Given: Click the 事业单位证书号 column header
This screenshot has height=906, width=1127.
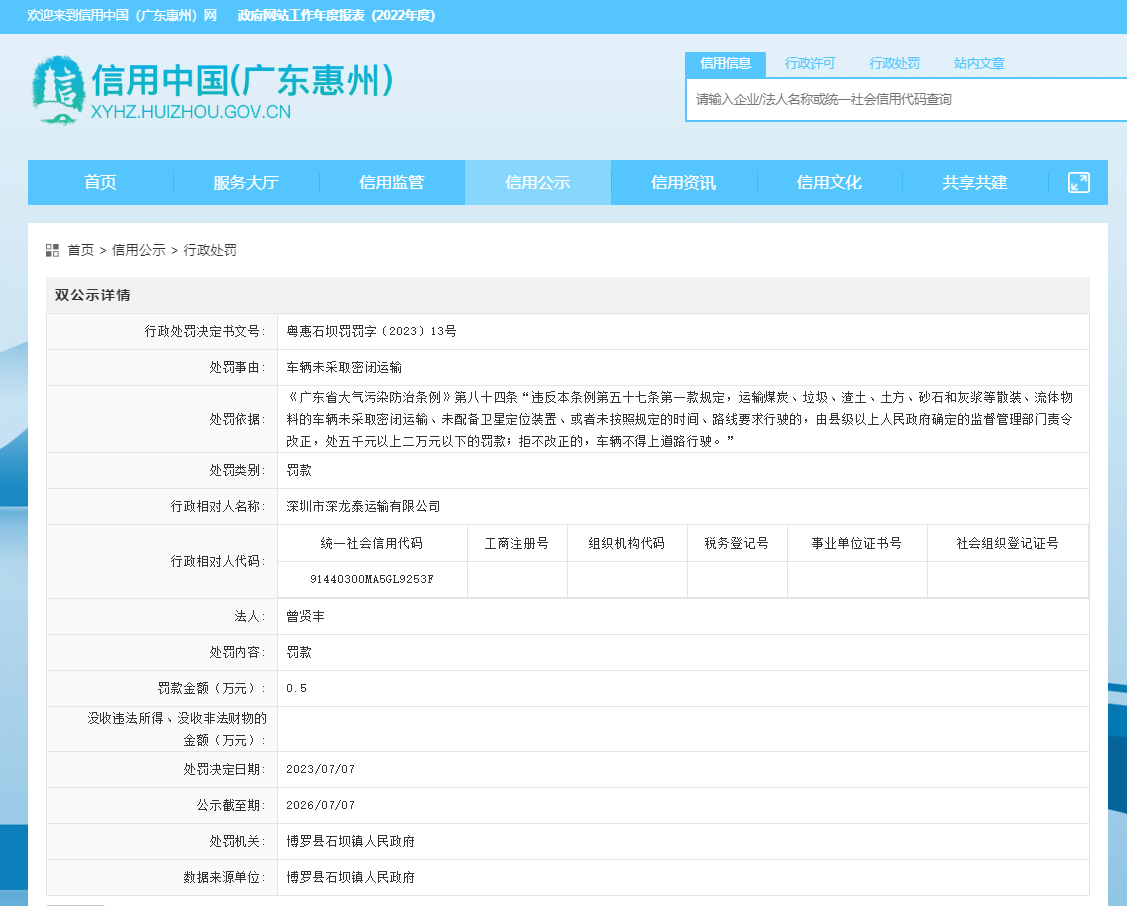Looking at the screenshot, I should [x=857, y=543].
